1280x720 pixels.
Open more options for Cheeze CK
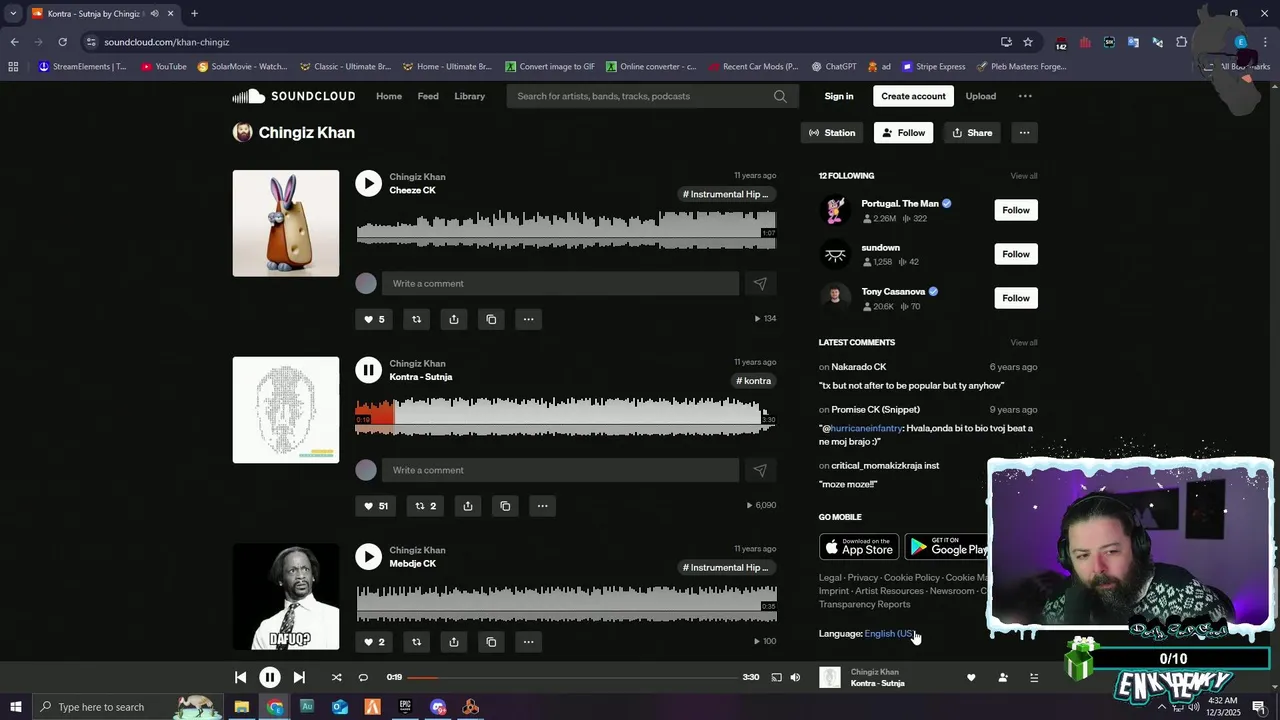528,319
